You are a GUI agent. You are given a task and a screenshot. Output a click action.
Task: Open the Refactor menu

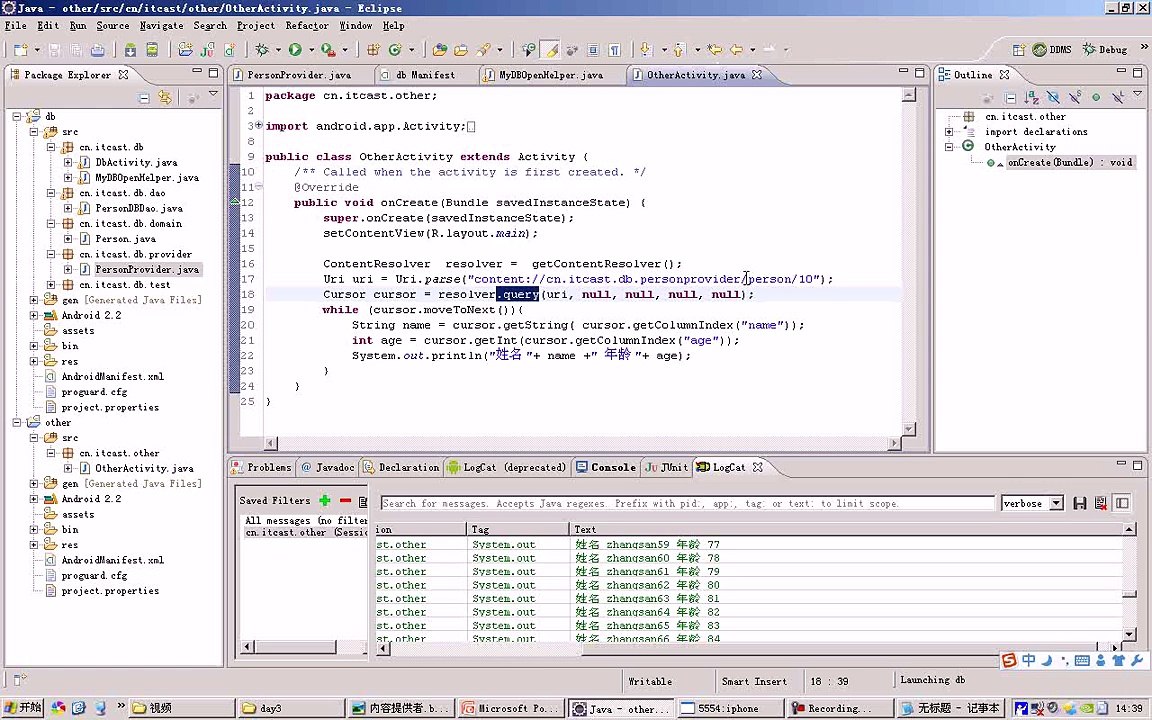[x=307, y=26]
